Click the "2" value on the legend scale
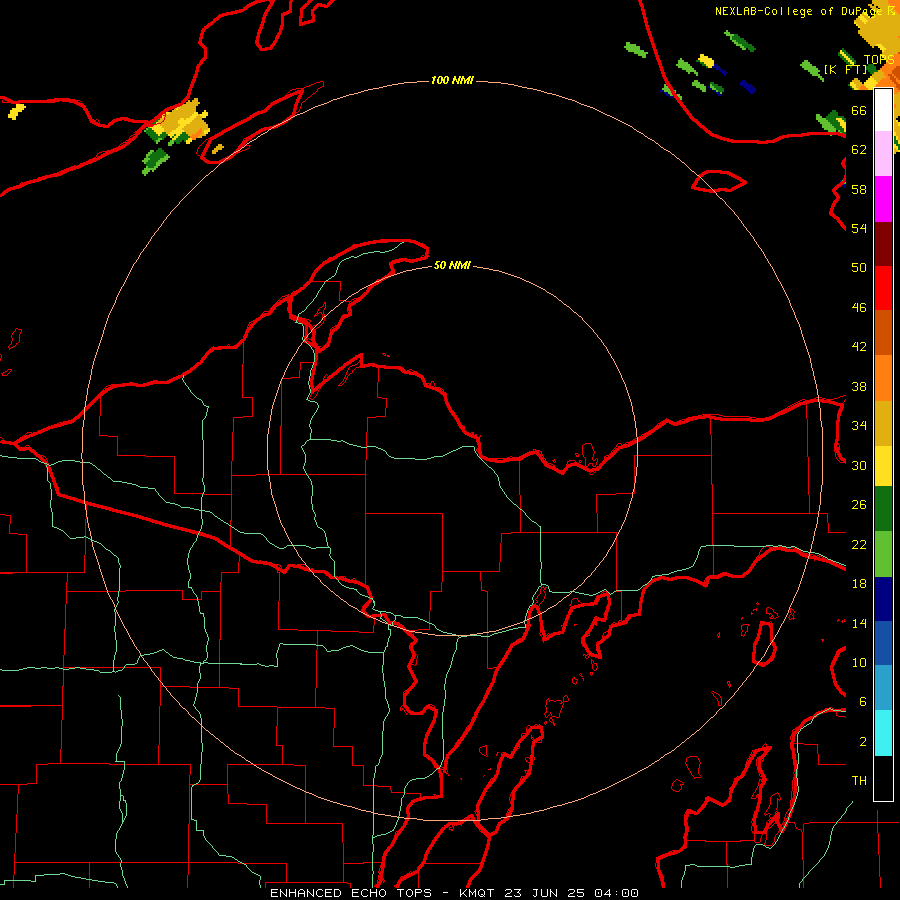This screenshot has height=900, width=900. 863,742
